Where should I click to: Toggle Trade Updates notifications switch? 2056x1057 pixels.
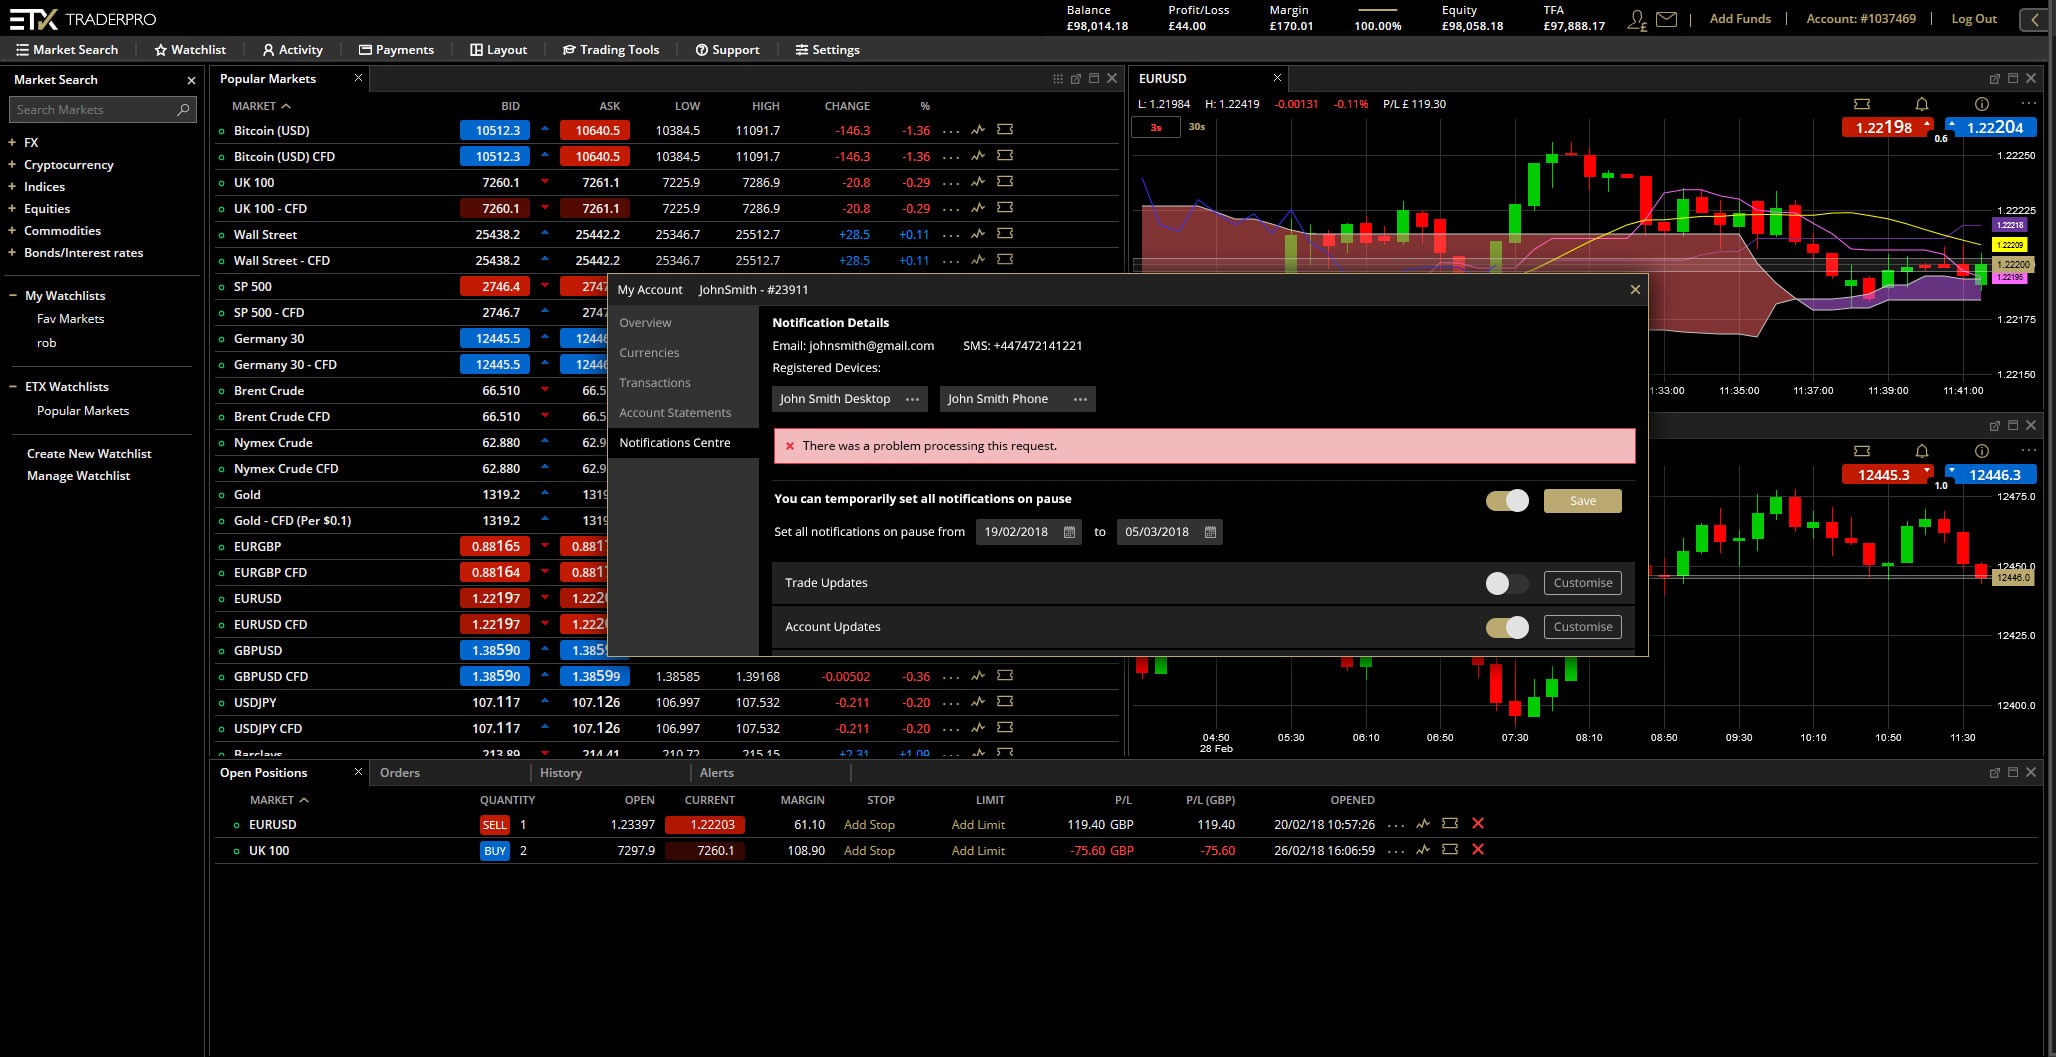pyautogui.click(x=1508, y=583)
